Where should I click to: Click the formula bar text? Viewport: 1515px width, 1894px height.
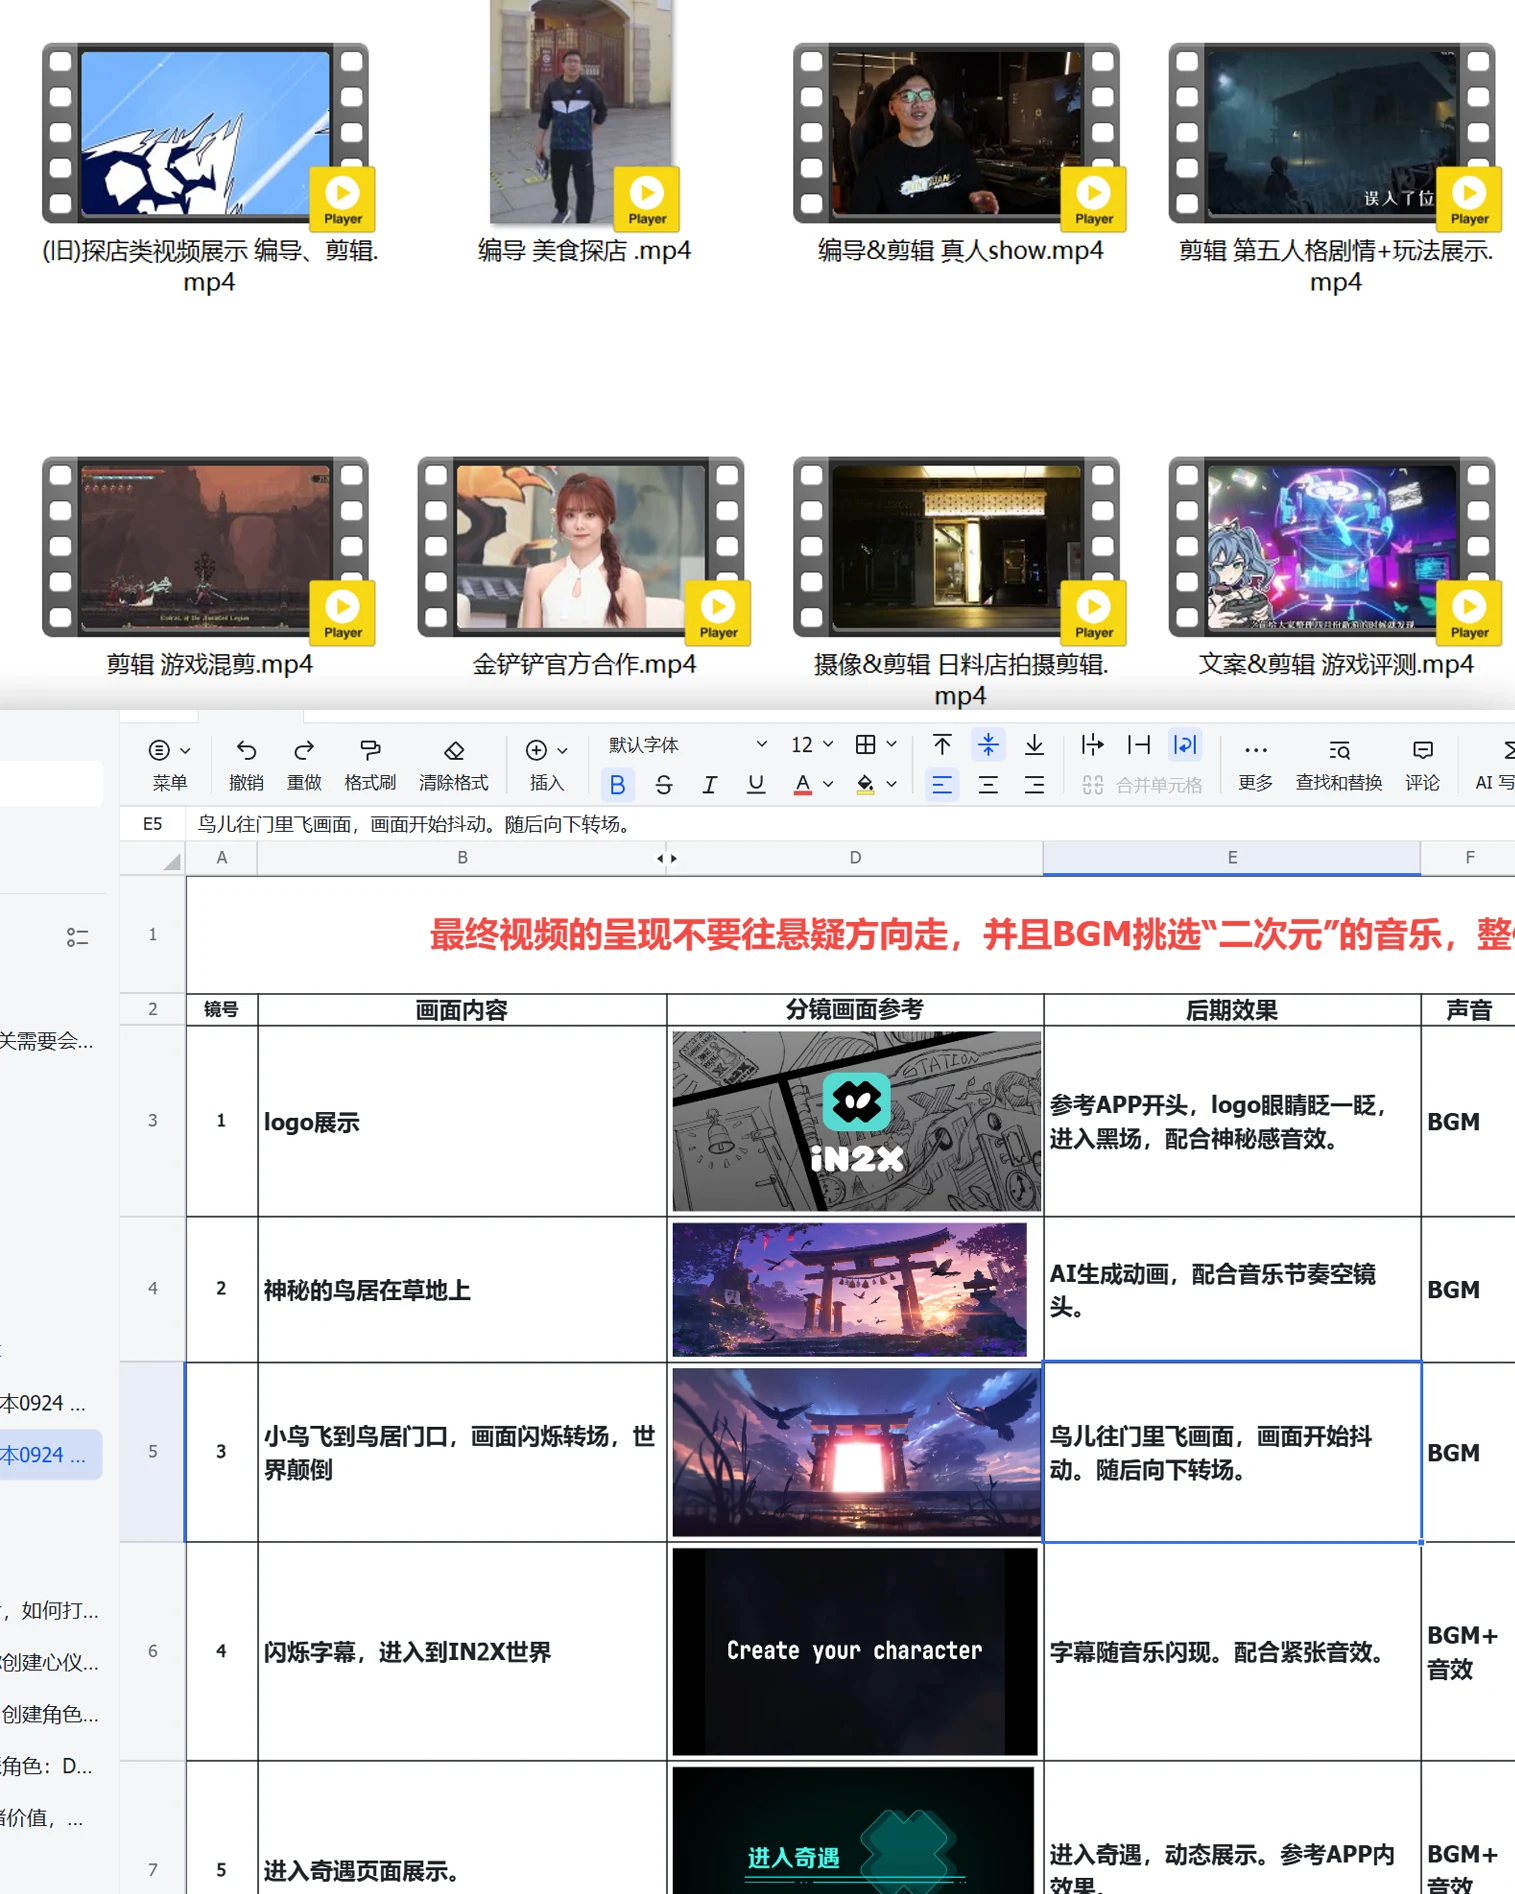coord(414,824)
